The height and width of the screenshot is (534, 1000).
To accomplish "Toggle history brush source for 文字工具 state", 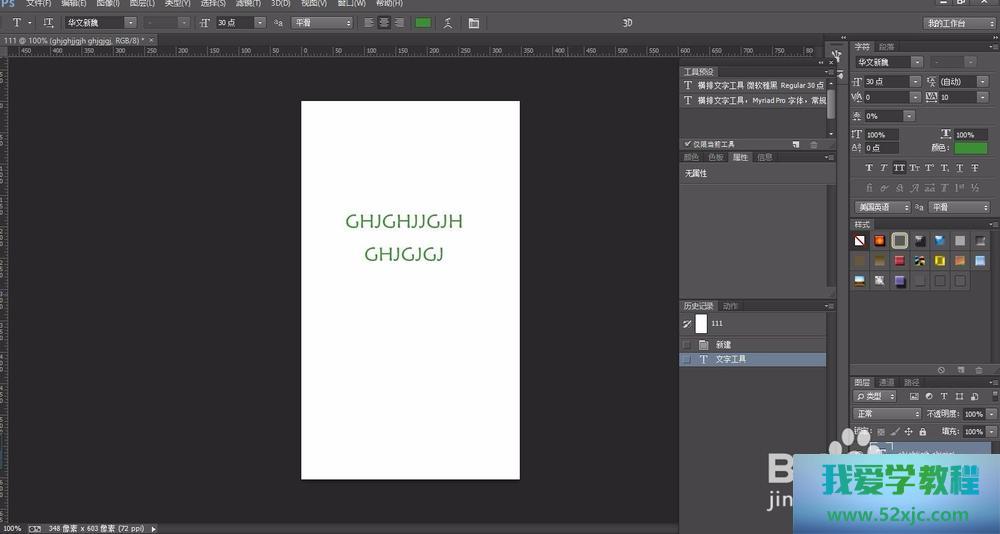I will click(x=686, y=359).
